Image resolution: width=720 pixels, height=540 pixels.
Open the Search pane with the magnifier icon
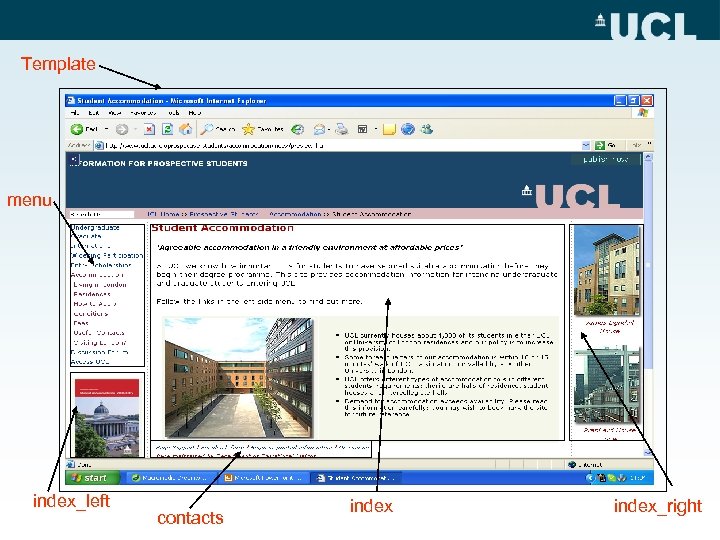click(x=207, y=129)
